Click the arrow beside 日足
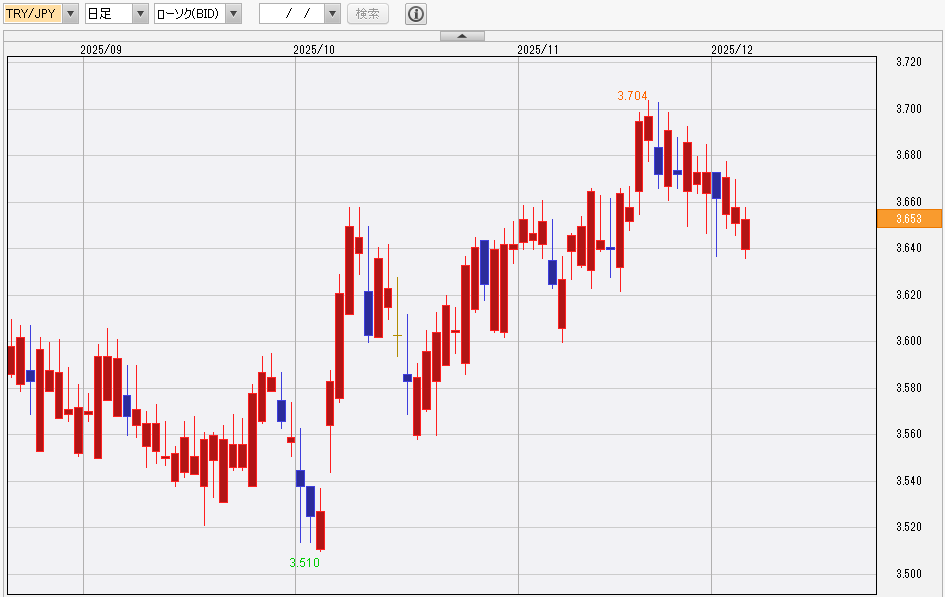Image resolution: width=945 pixels, height=597 pixels. tap(140, 13)
